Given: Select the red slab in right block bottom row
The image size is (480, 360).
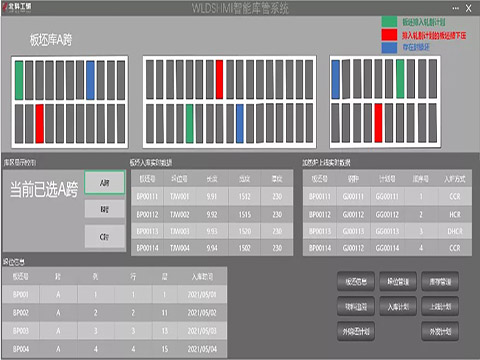Looking at the screenshot, I should (x=378, y=123).
